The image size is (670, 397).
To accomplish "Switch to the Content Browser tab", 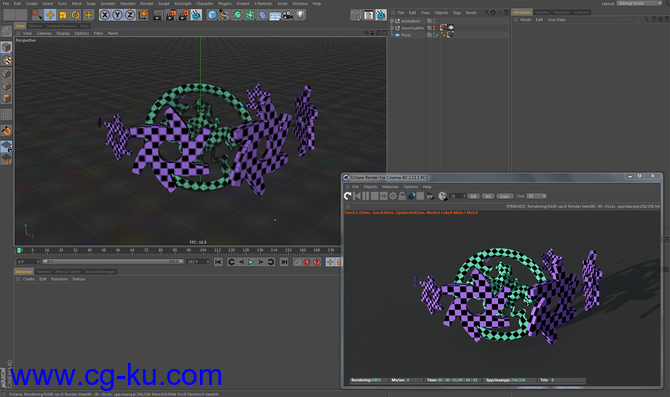I will (61, 26).
